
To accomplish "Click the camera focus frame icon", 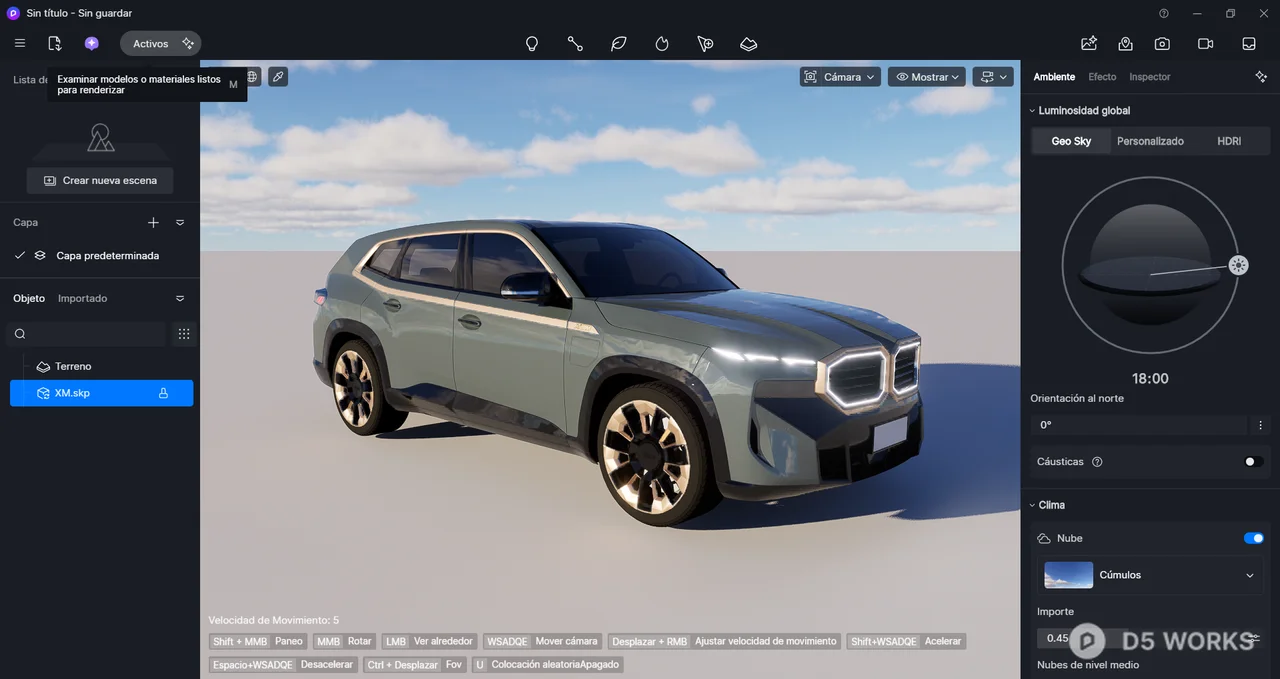I will point(811,77).
